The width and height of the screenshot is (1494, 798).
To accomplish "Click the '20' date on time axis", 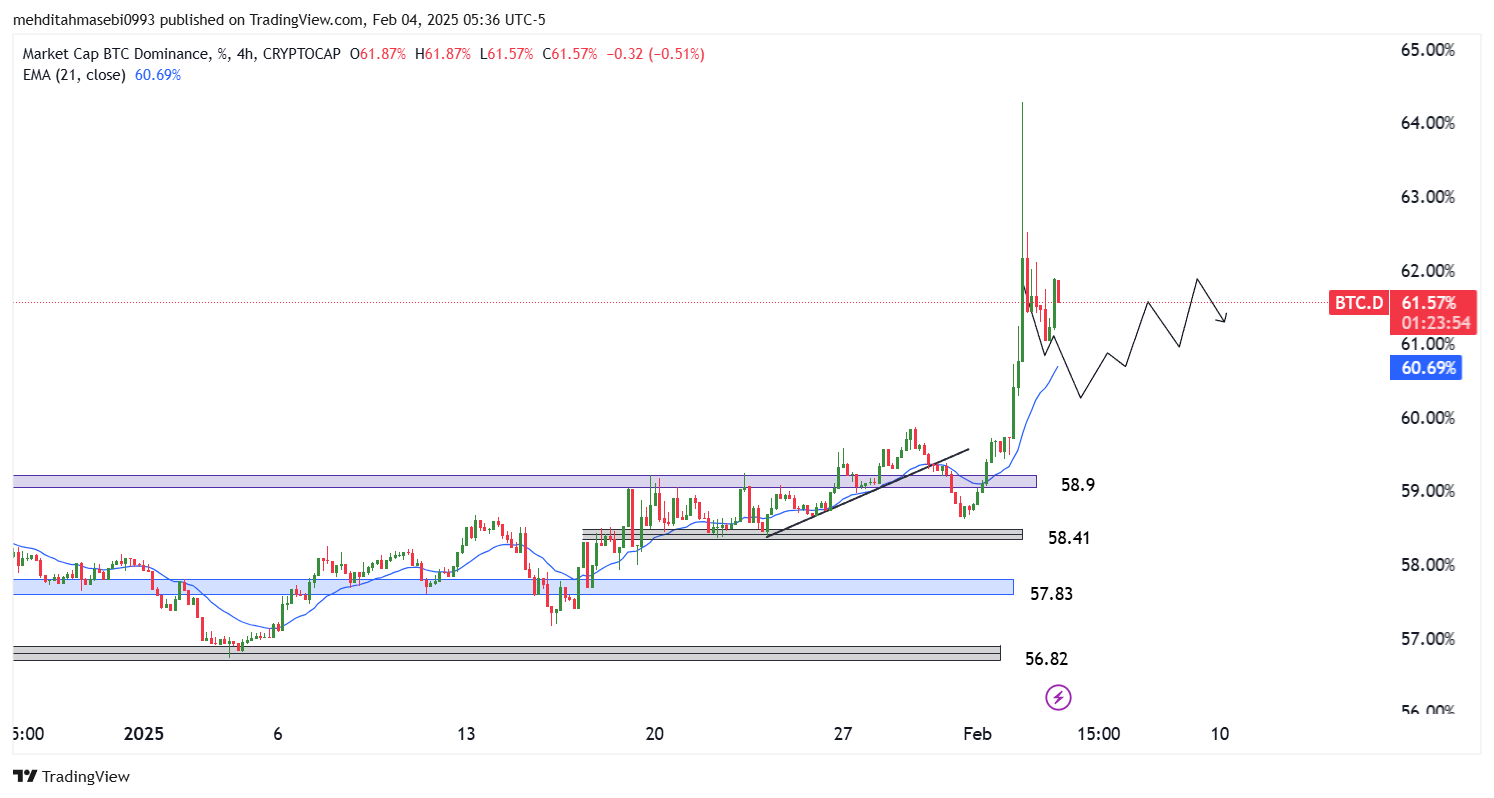I will click(x=655, y=734).
